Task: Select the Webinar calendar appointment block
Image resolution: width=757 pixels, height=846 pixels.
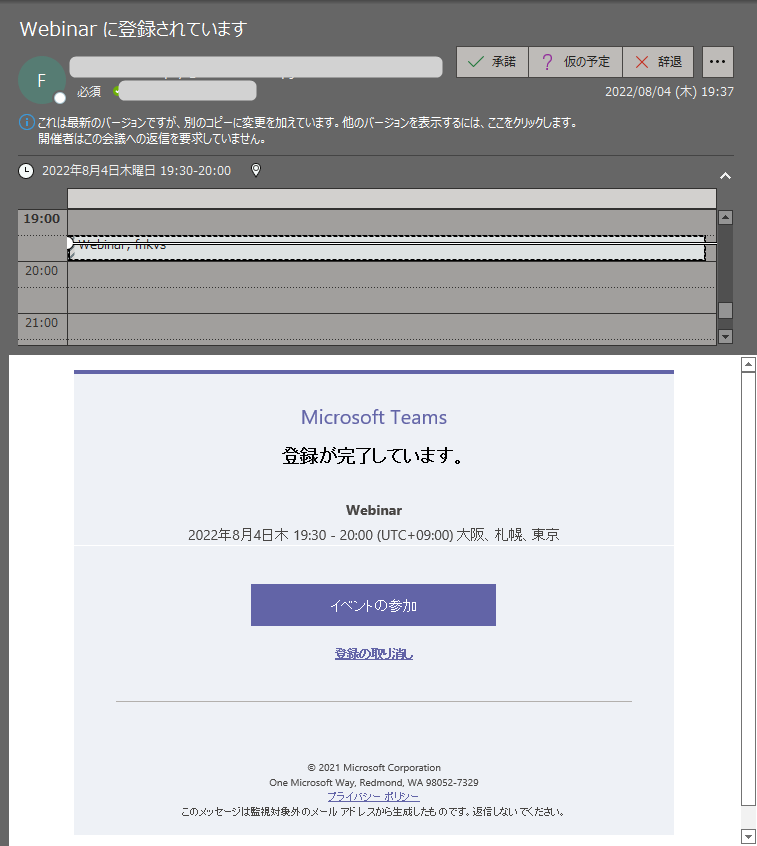Action: (x=387, y=248)
